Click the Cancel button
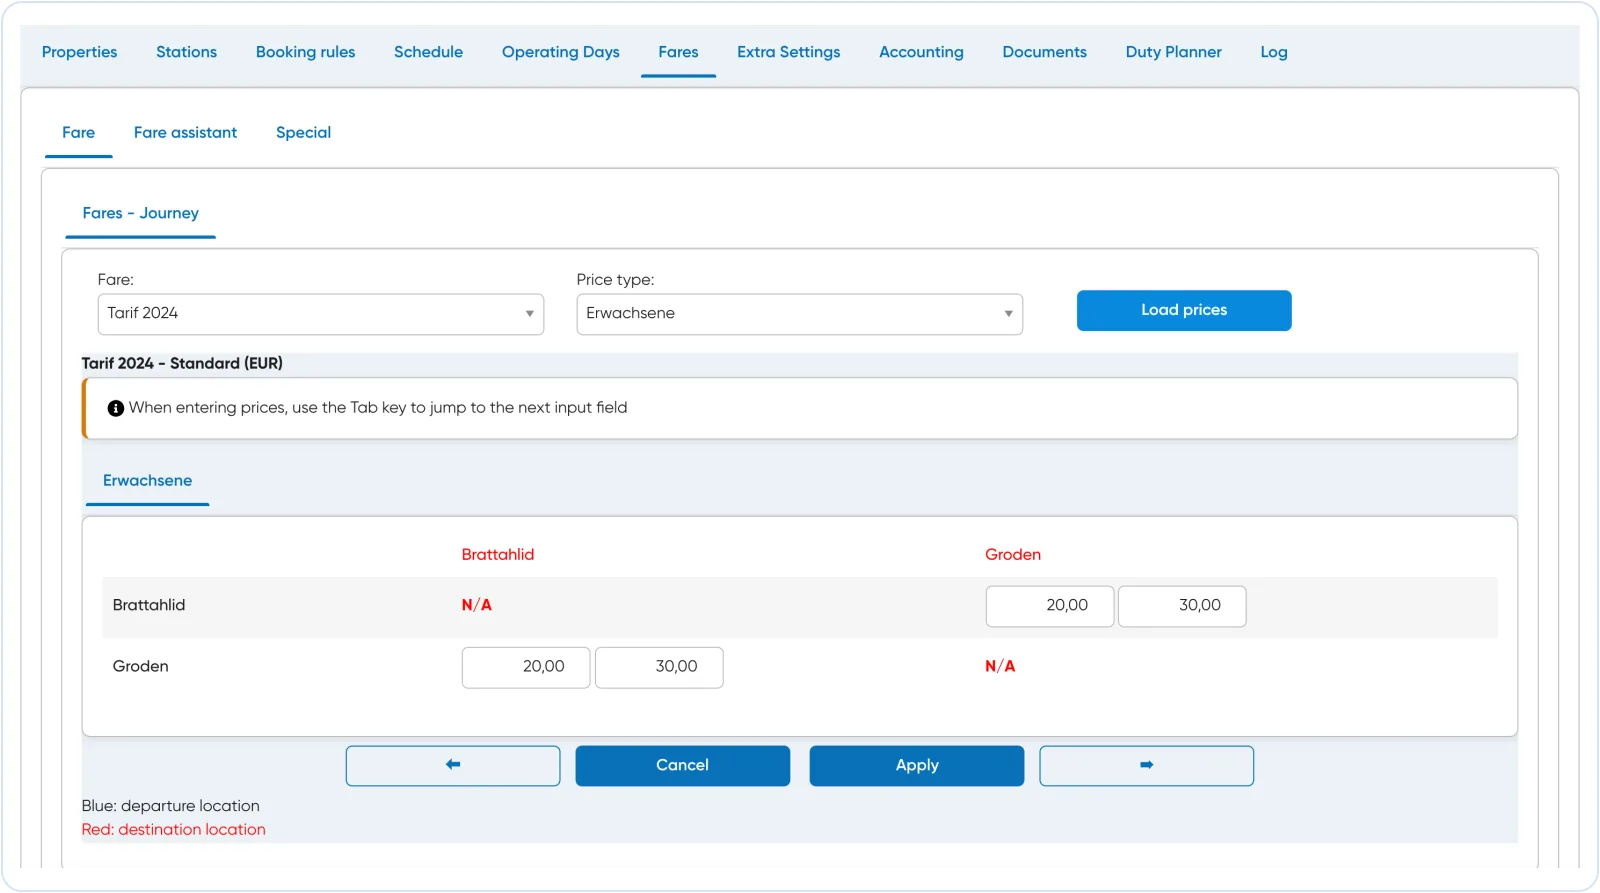 (x=682, y=766)
